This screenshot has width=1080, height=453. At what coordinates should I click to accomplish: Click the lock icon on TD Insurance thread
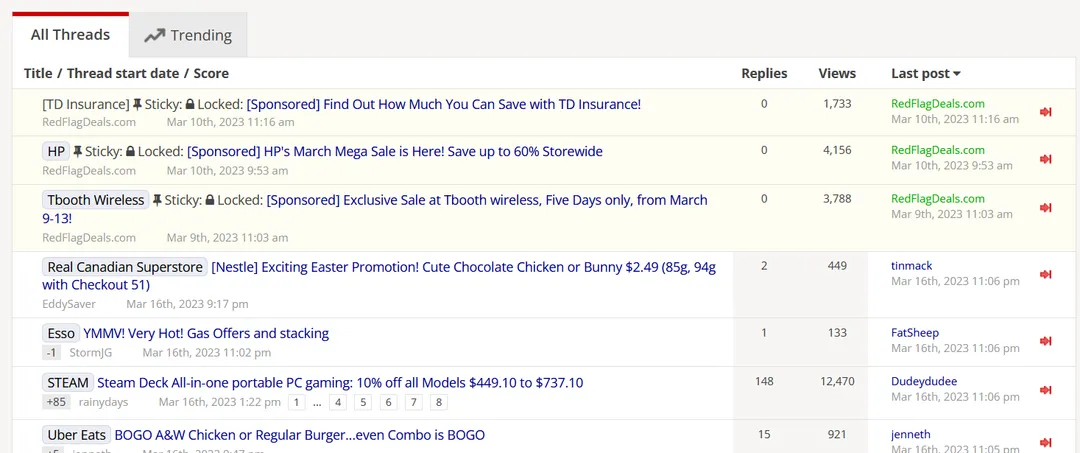point(190,105)
